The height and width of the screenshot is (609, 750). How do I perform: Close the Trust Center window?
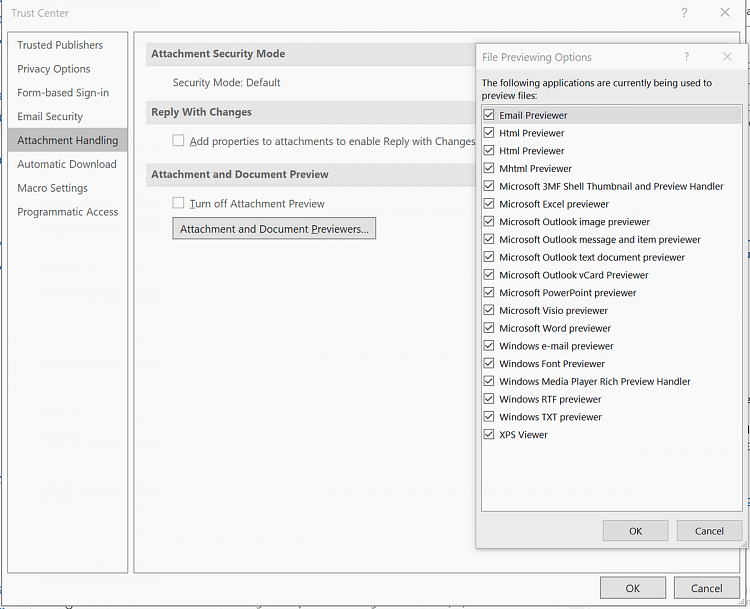725,13
